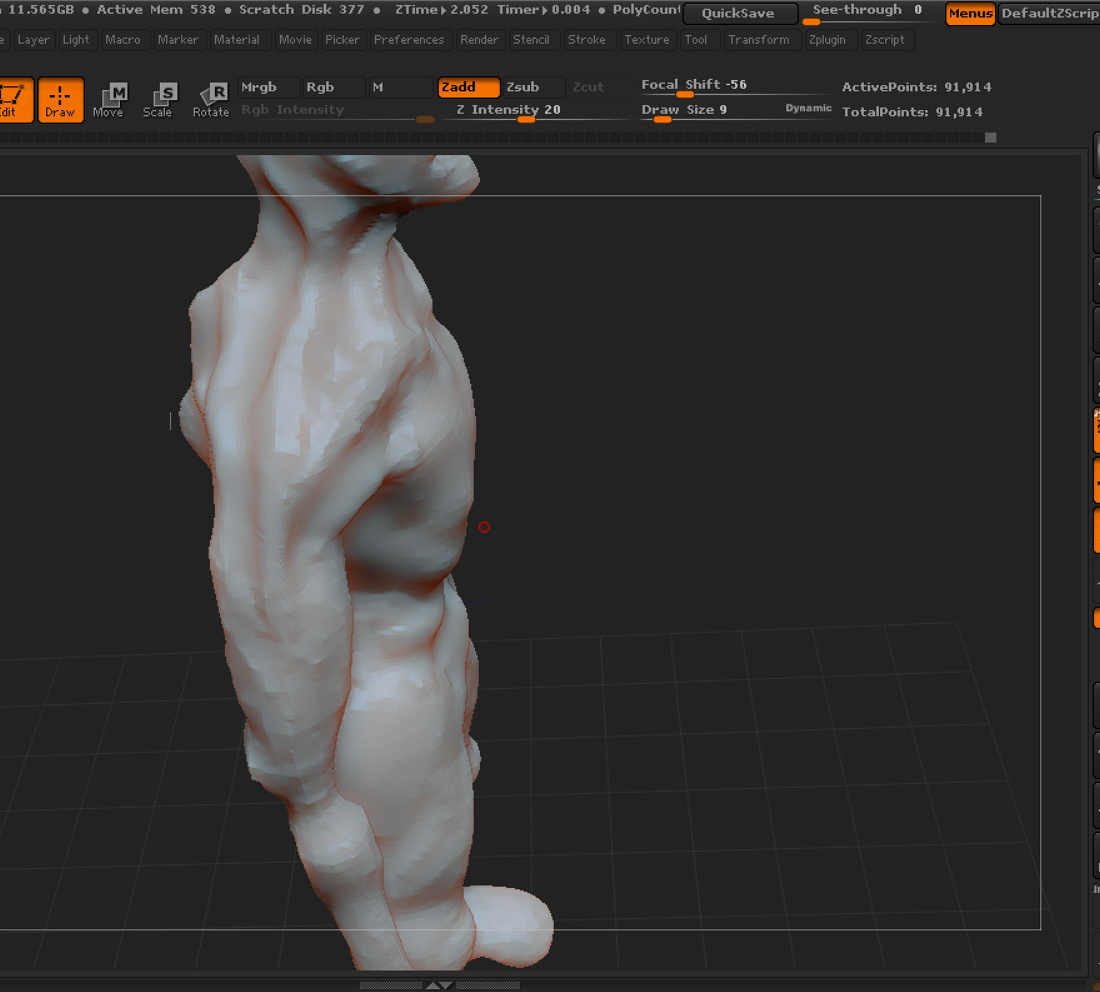This screenshot has height=992, width=1100.
Task: Click the ActivePoints: 91,914 readout
Action: (917, 87)
